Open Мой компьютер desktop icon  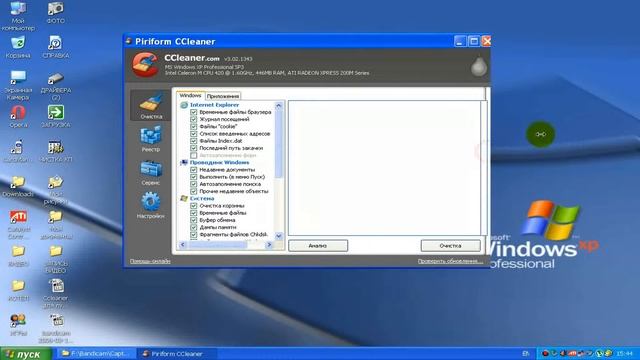pyautogui.click(x=18, y=16)
